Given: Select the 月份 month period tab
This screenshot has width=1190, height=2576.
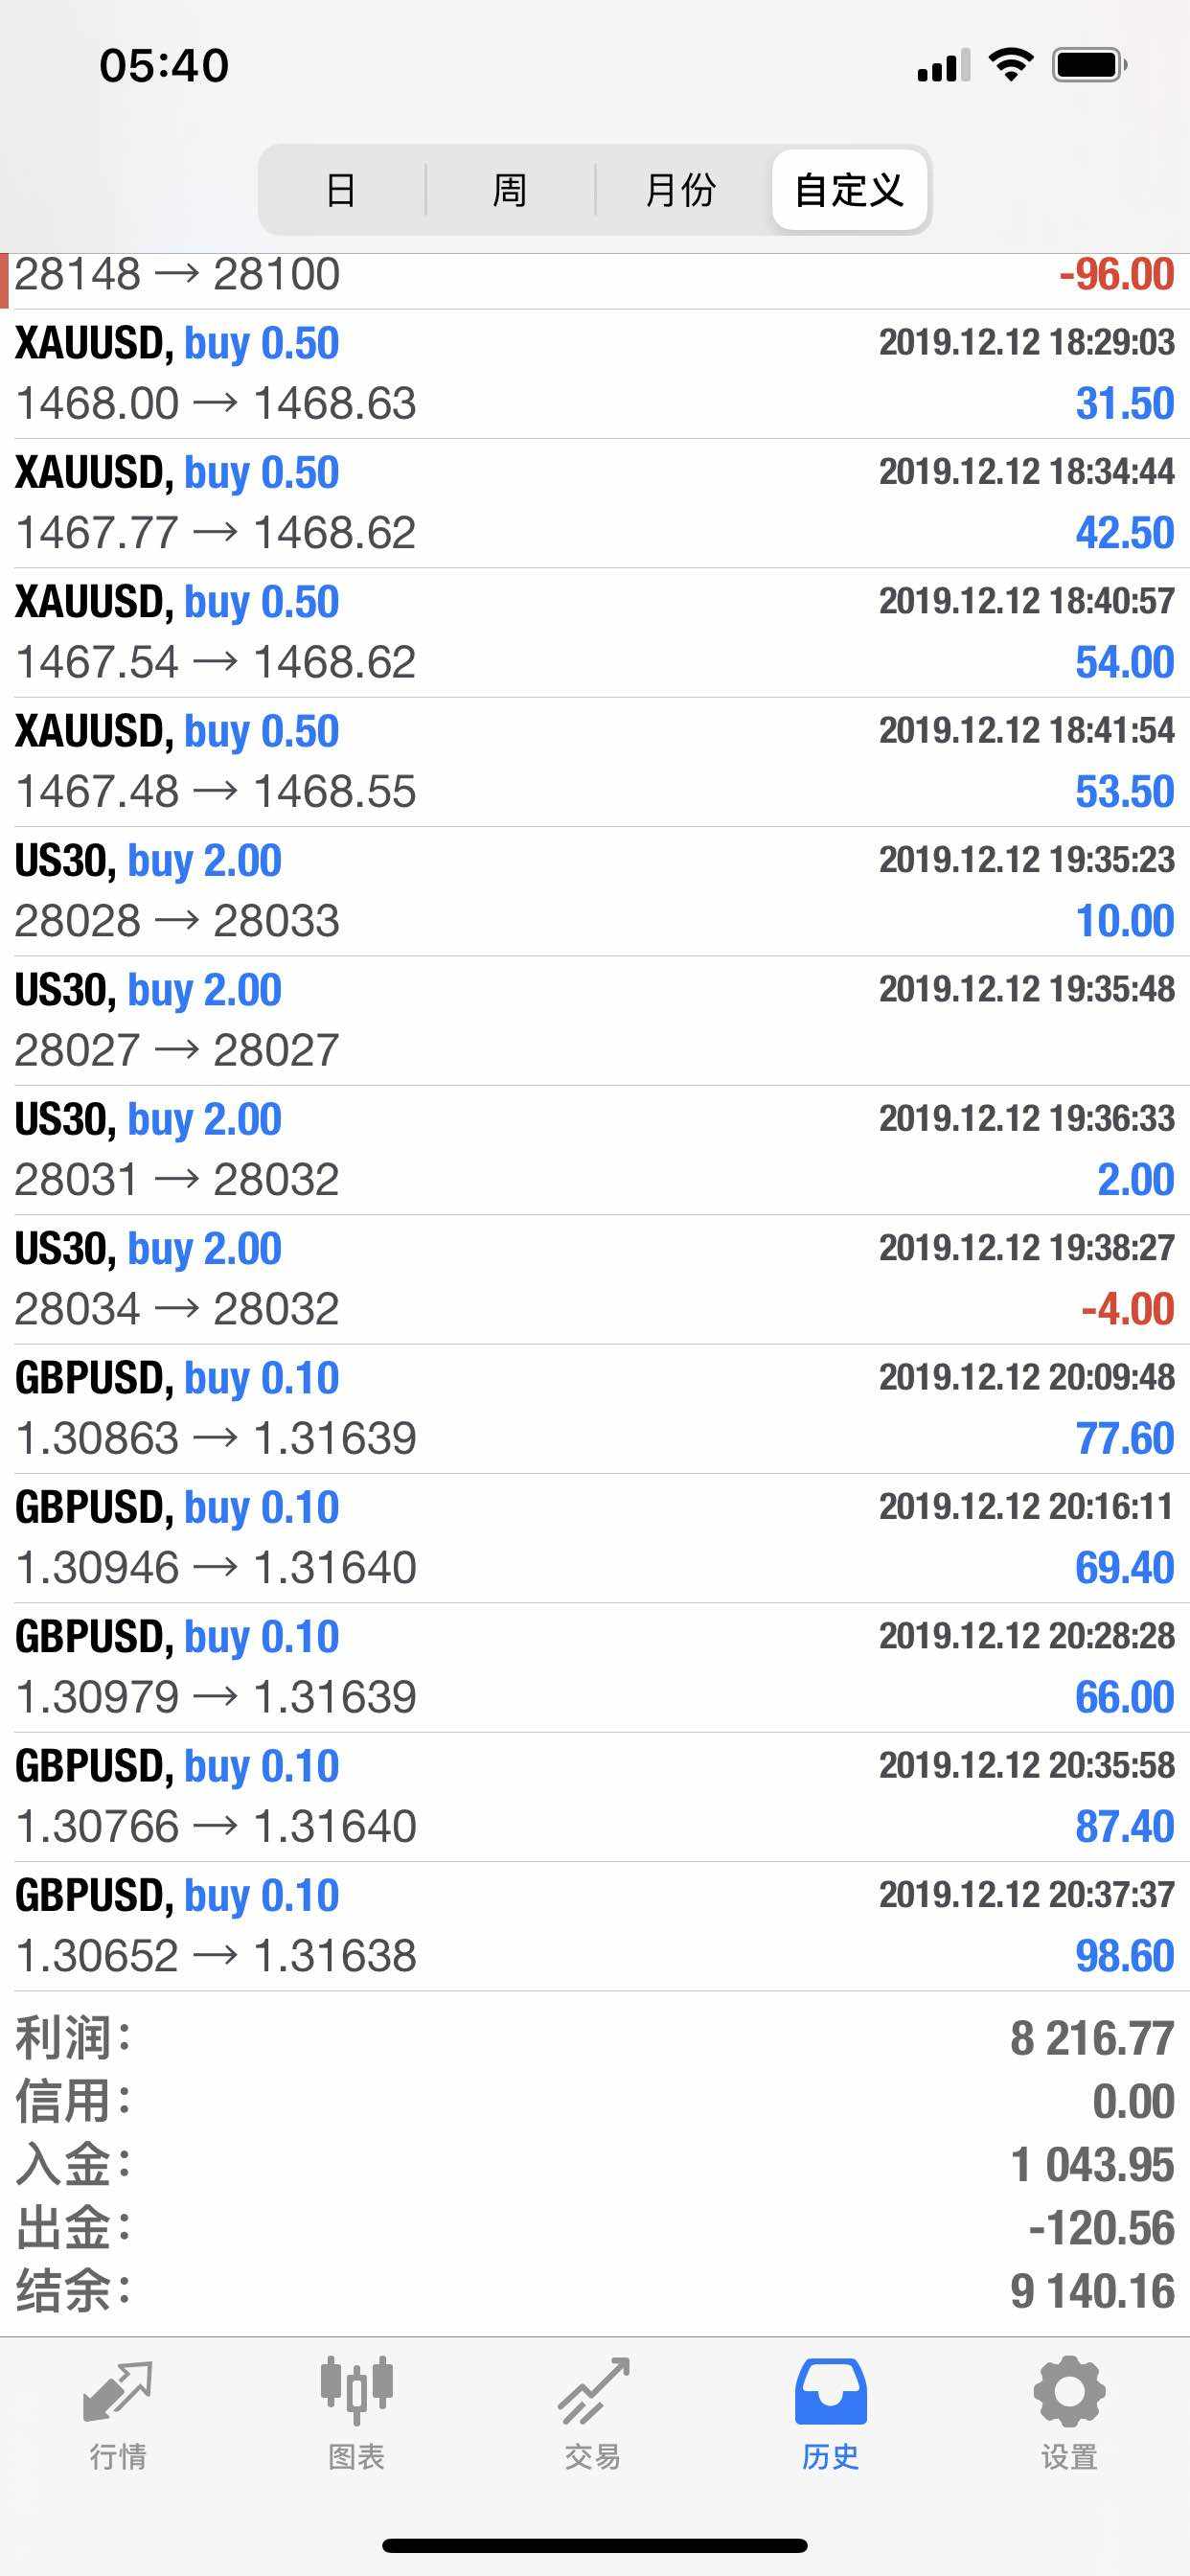Looking at the screenshot, I should pyautogui.click(x=681, y=190).
